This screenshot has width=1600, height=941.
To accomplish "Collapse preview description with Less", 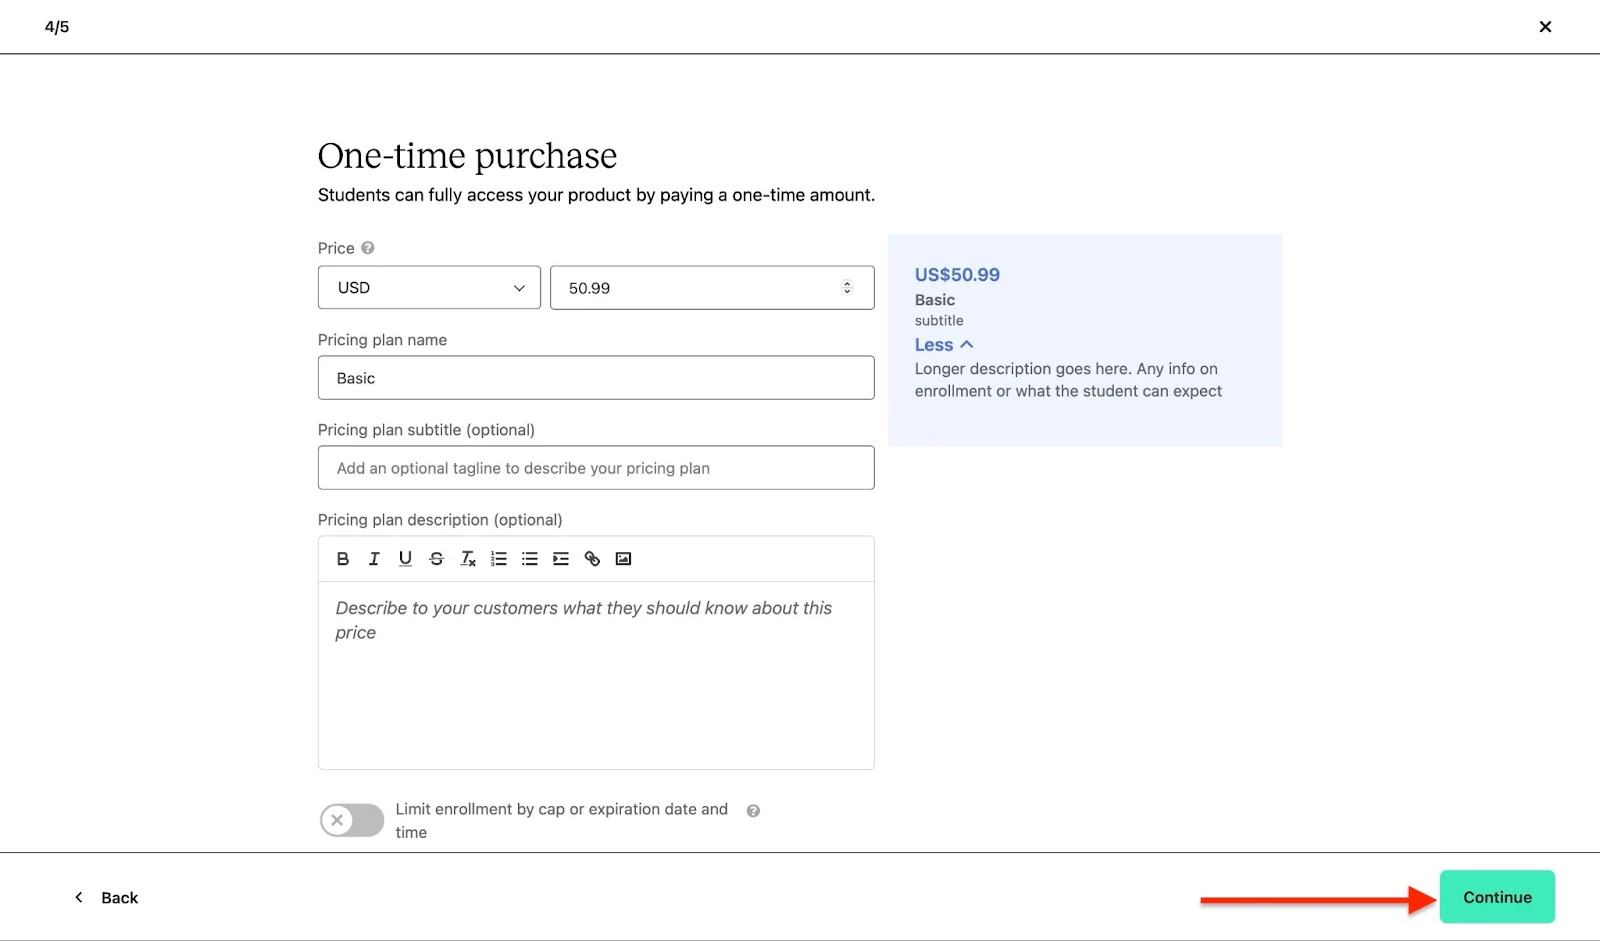I will pyautogui.click(x=943, y=345).
